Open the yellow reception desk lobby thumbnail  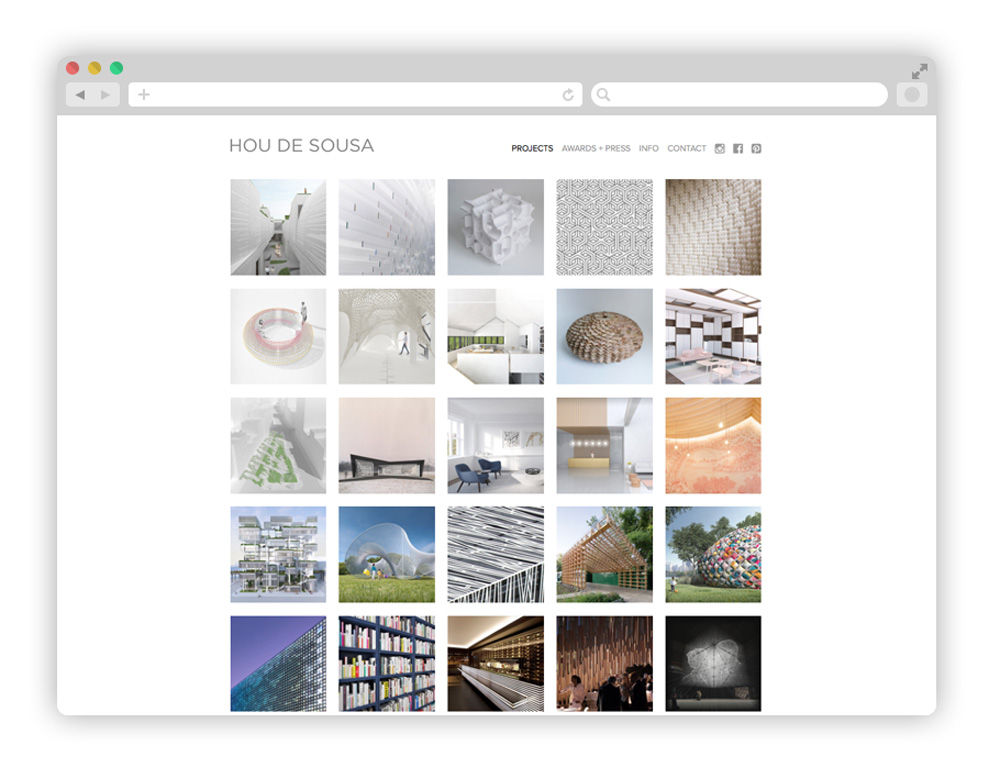click(605, 445)
